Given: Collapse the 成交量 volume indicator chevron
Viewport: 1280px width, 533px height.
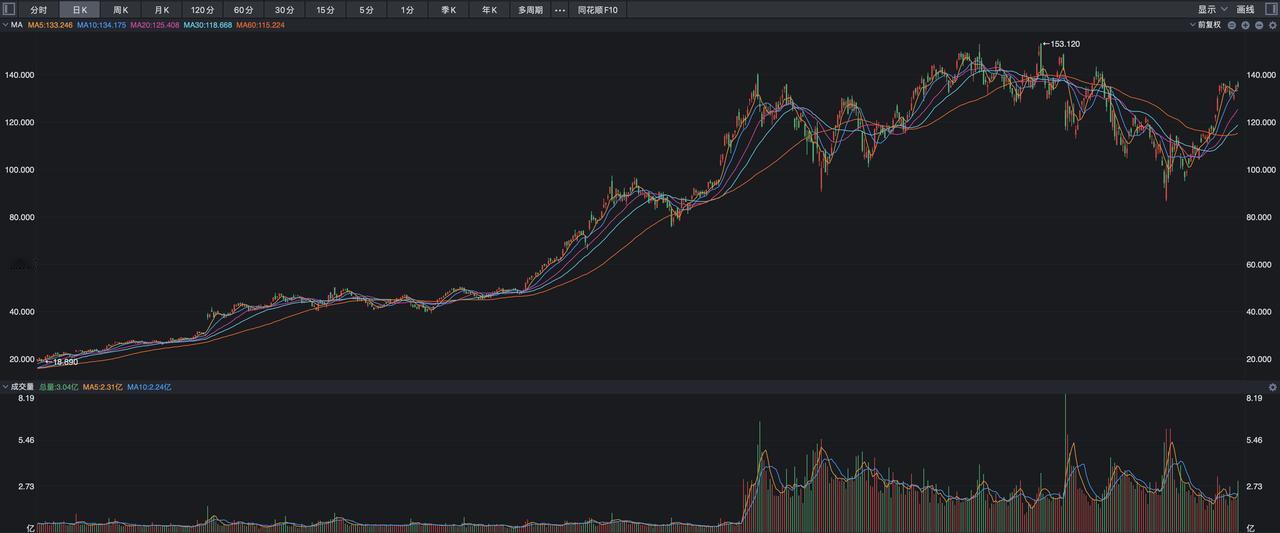Looking at the screenshot, I should (5, 387).
